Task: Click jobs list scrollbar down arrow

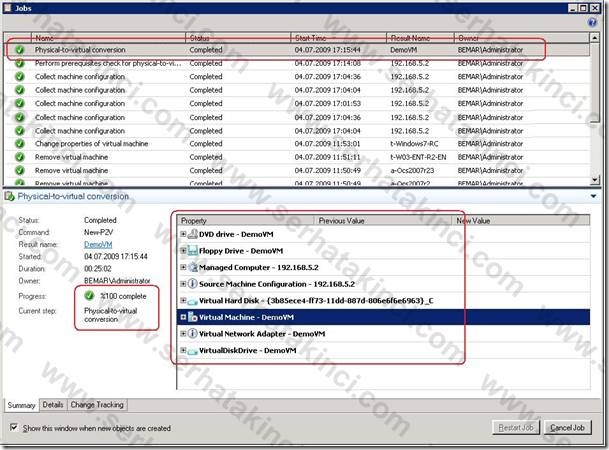Action: point(595,180)
